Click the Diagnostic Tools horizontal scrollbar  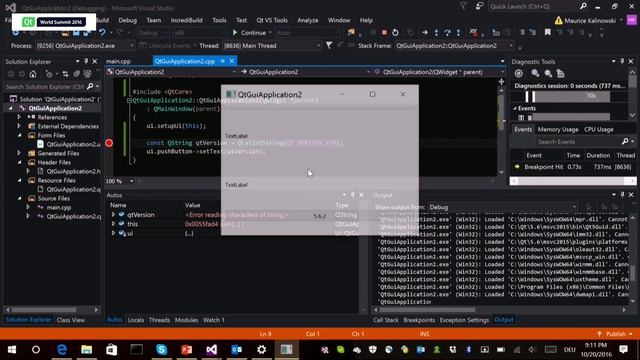573,181
